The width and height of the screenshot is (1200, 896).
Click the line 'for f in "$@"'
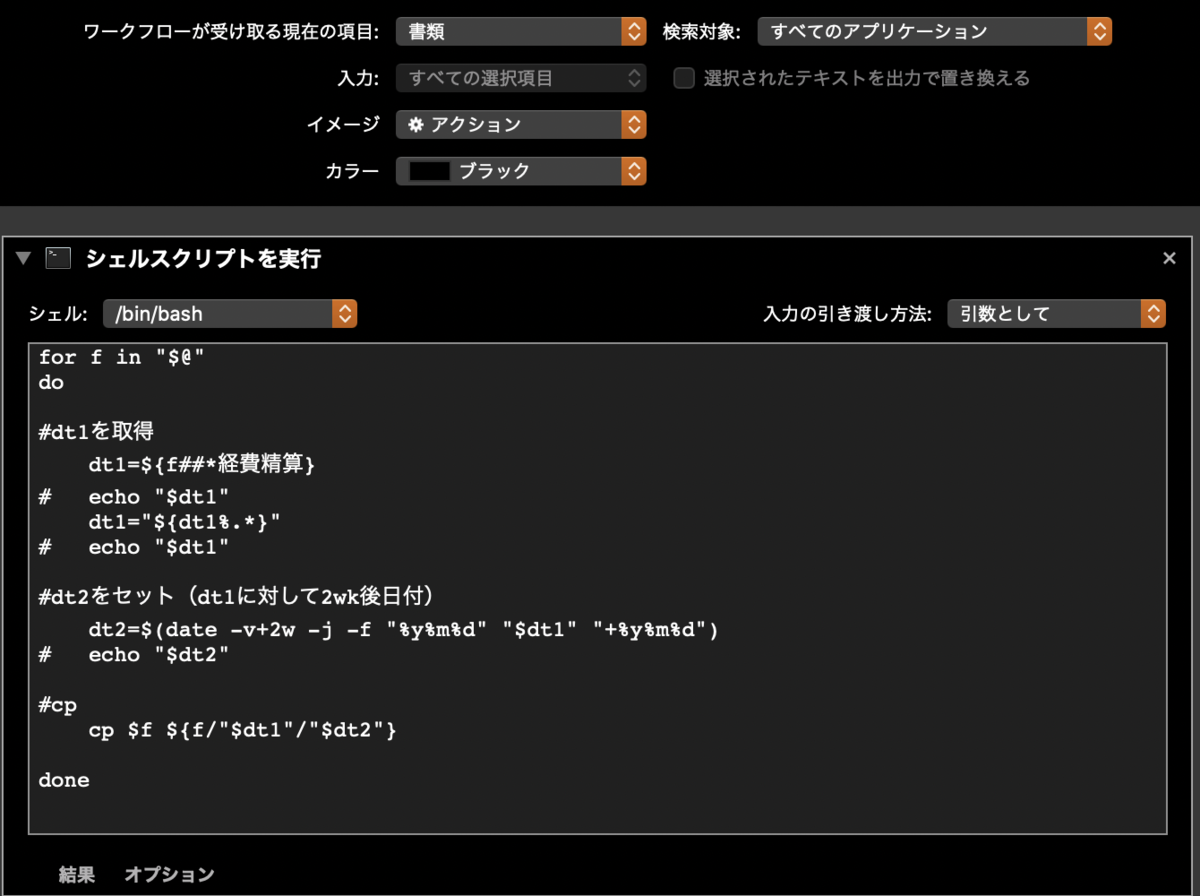pos(122,358)
